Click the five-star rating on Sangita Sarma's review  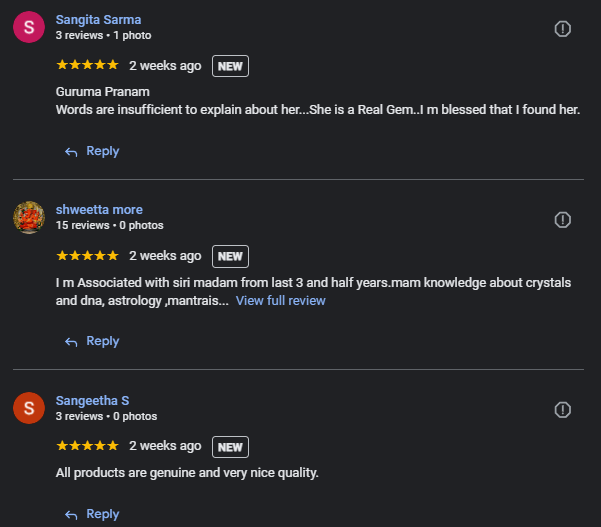tap(87, 65)
